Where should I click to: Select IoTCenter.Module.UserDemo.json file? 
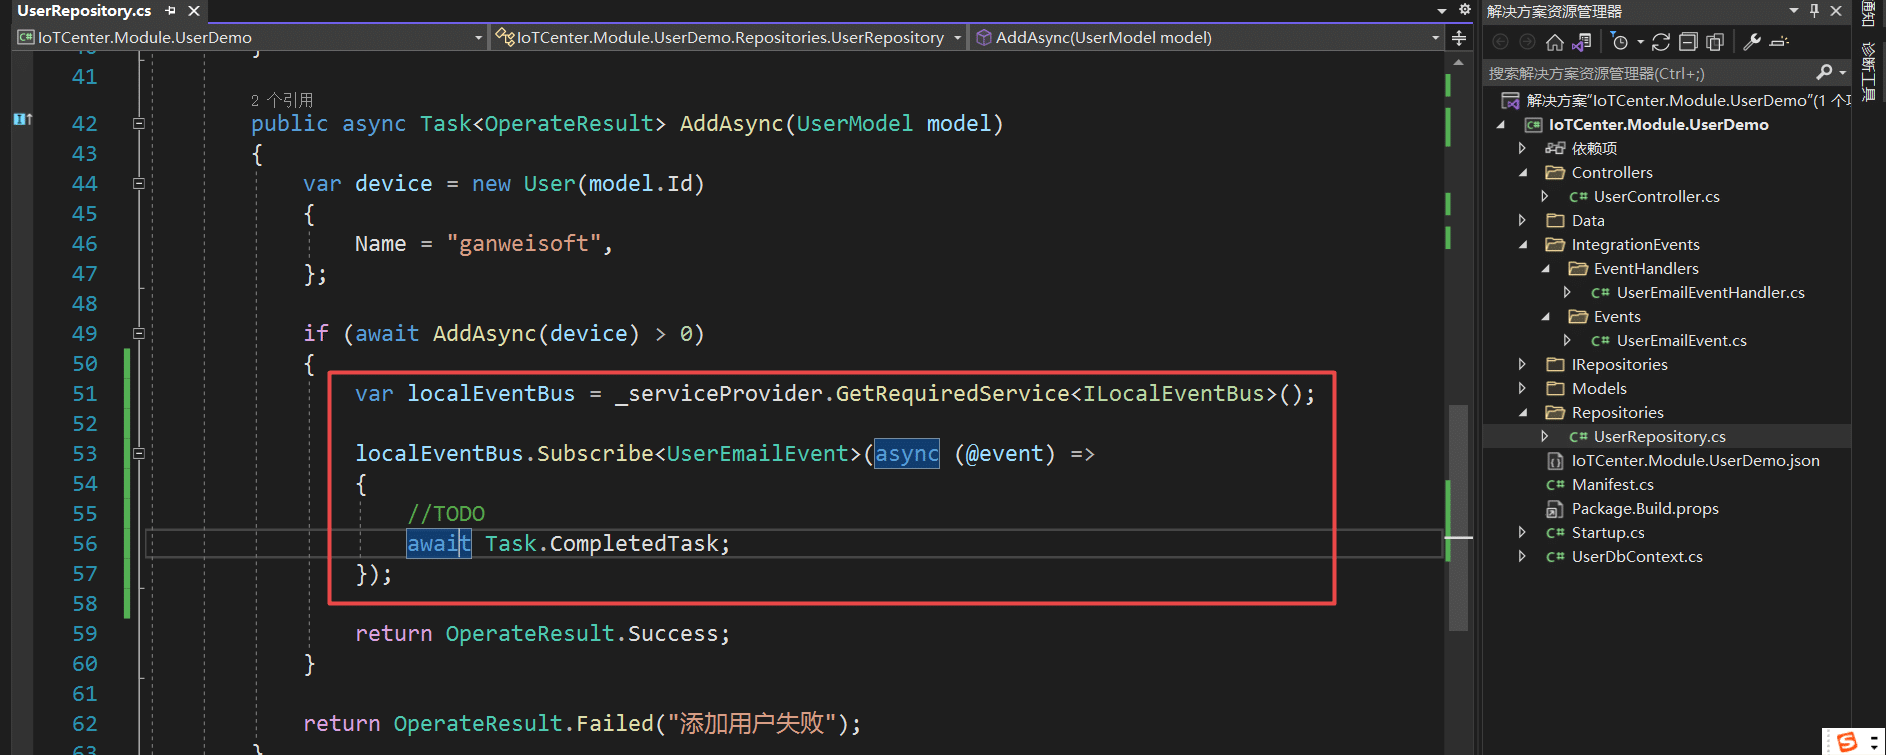(x=1696, y=461)
